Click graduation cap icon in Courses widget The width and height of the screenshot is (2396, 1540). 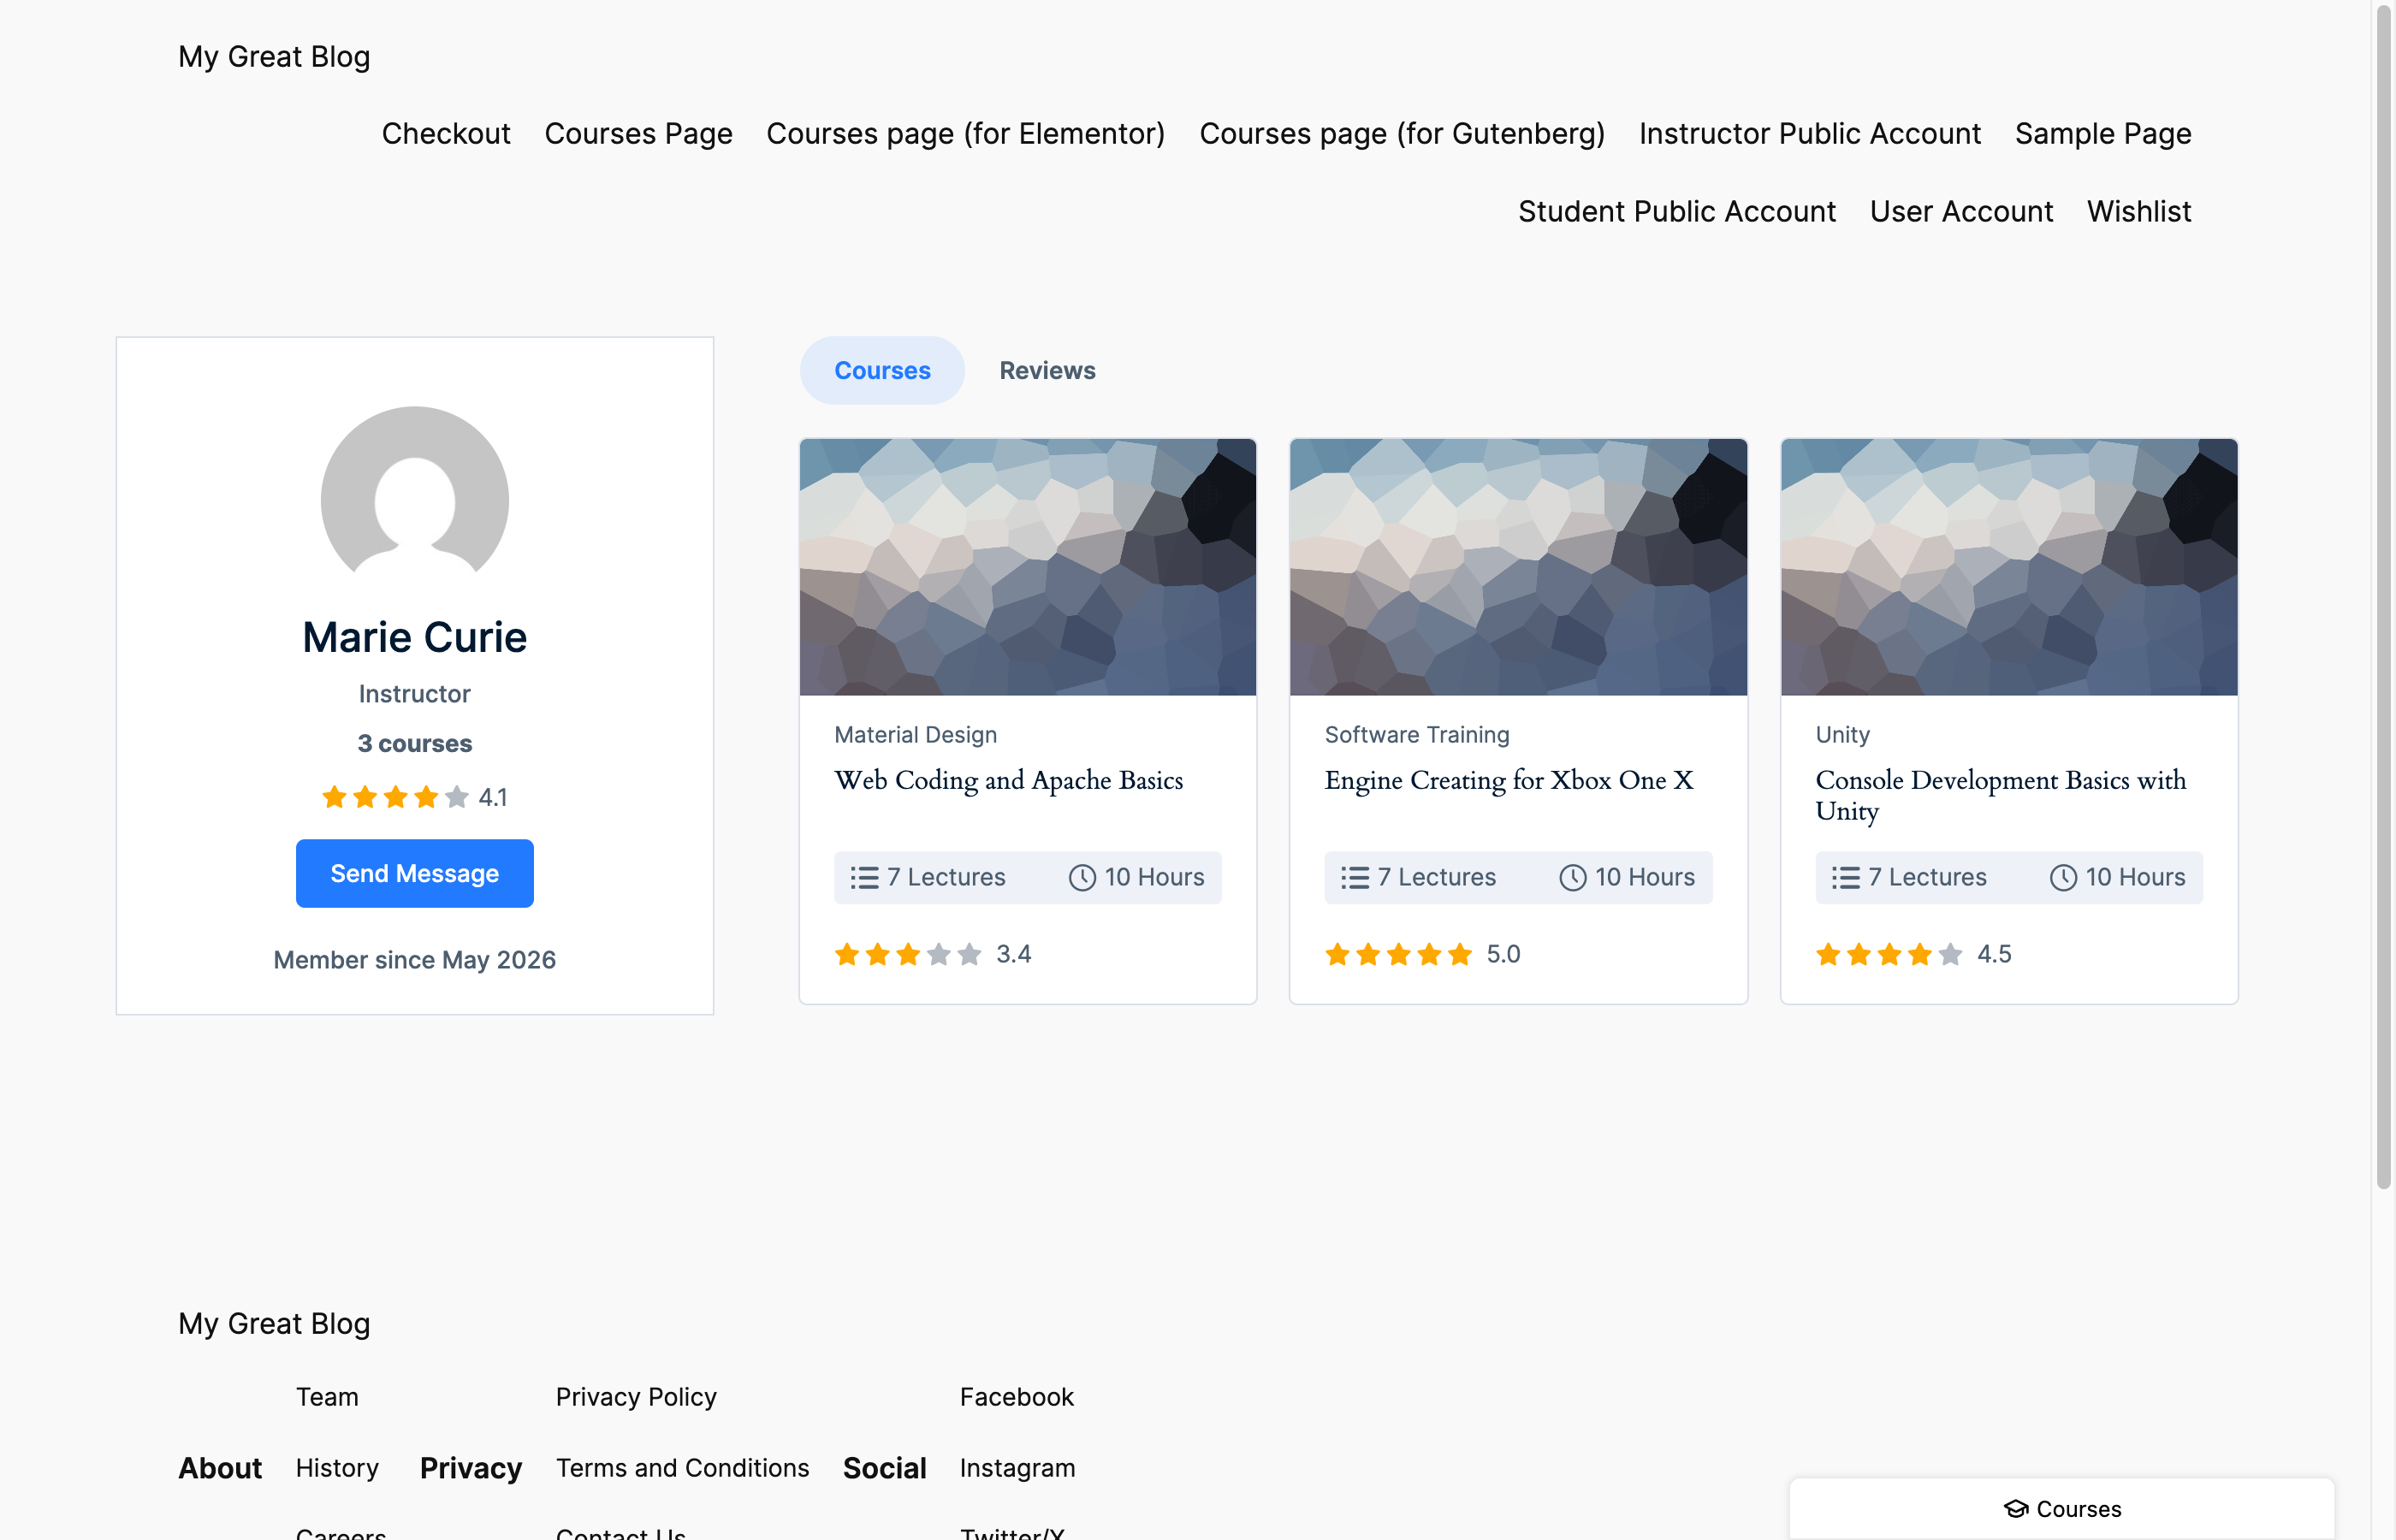tap(2016, 1509)
